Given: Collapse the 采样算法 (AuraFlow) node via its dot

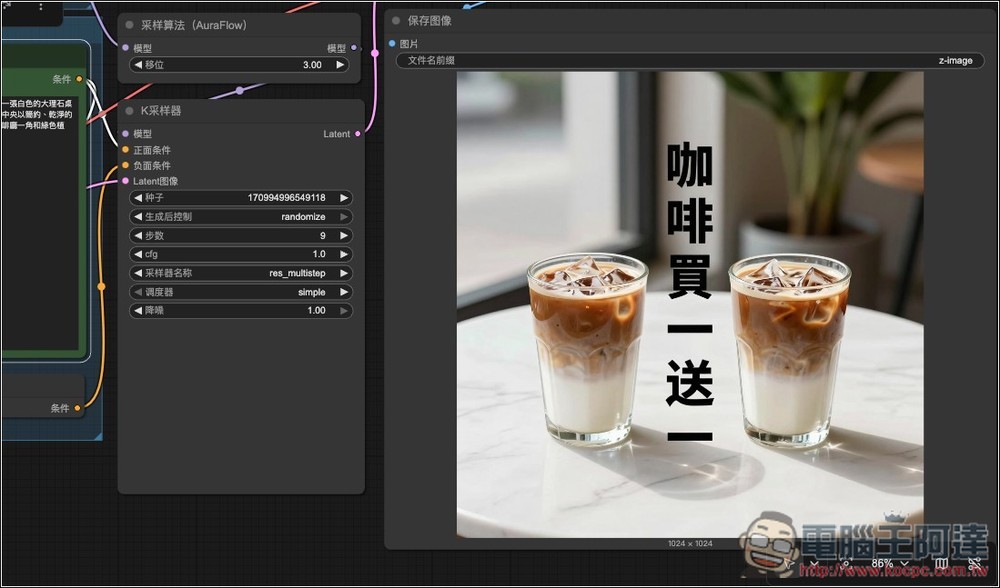Looking at the screenshot, I should tap(130, 25).
